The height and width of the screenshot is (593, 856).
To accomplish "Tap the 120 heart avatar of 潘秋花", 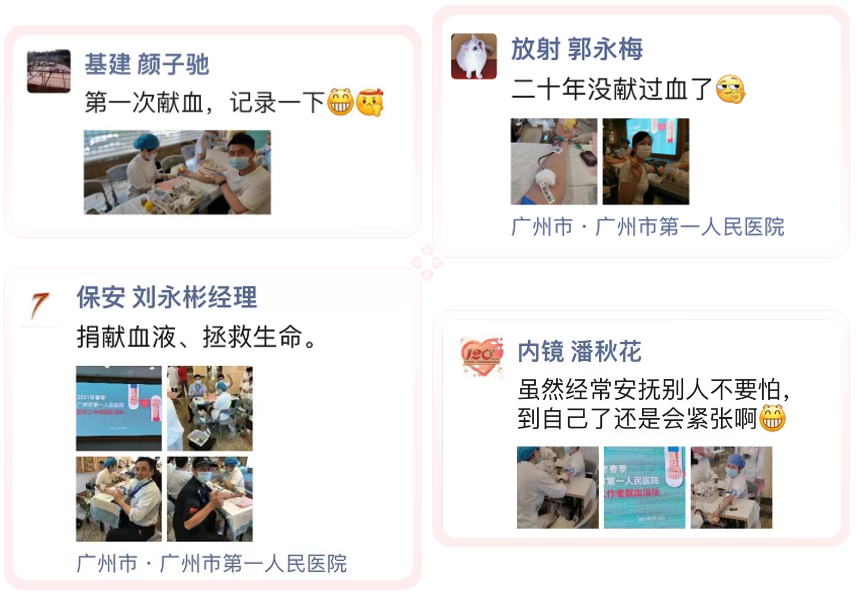I will click(481, 357).
